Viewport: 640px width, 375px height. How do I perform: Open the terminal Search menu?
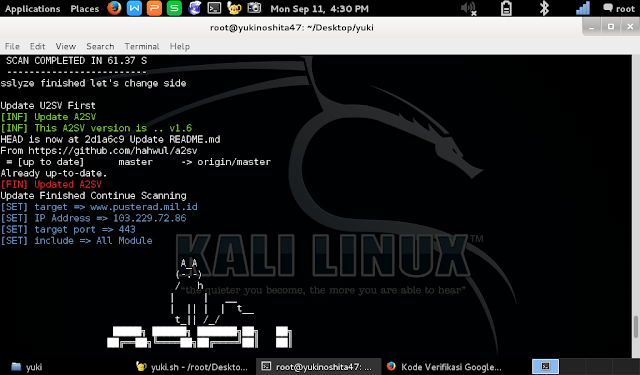coord(100,46)
